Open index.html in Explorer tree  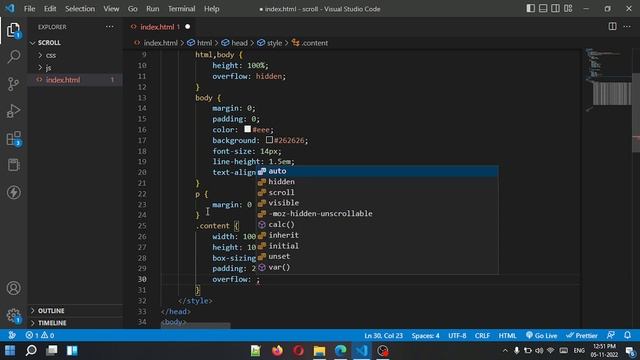(x=76, y=80)
